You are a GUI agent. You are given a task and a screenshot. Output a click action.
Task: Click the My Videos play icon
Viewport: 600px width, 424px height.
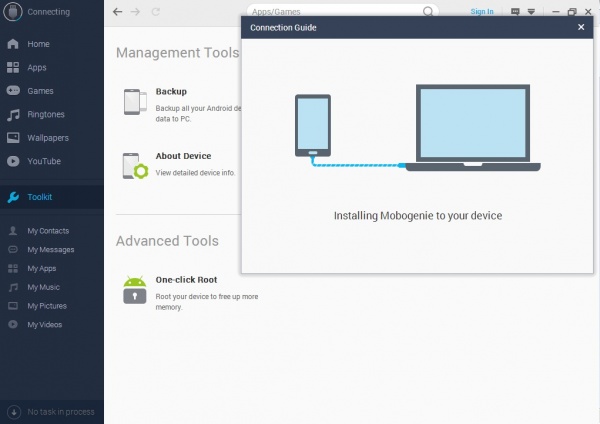coord(13,325)
